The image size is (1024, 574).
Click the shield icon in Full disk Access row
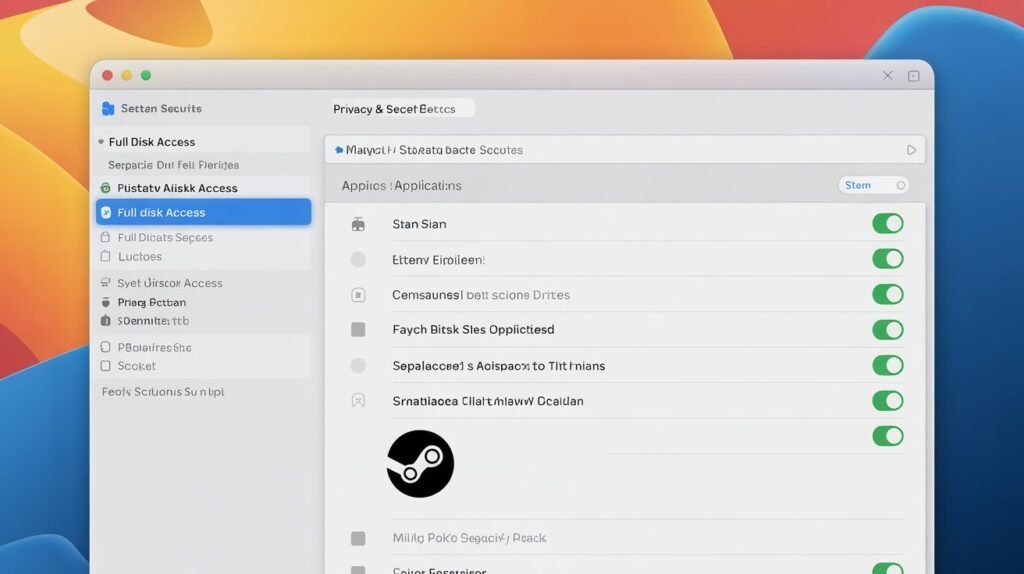(106, 212)
